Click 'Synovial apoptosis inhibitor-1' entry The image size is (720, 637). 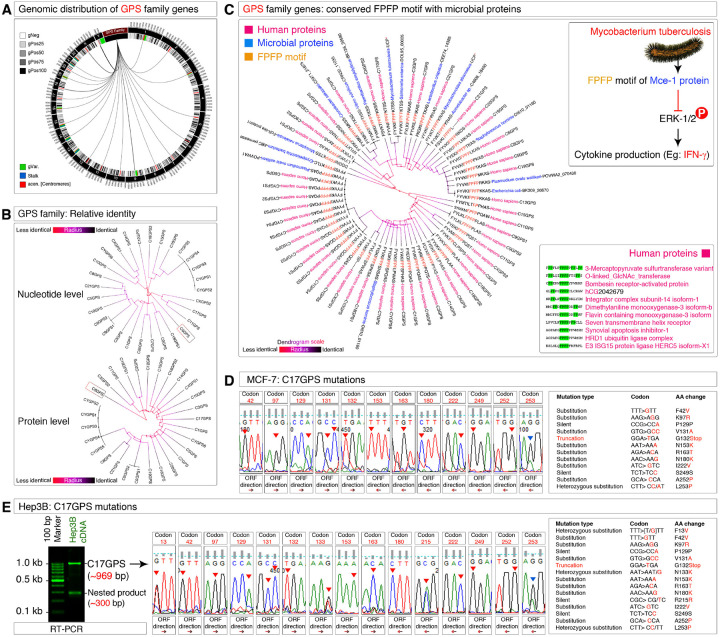tap(627, 330)
